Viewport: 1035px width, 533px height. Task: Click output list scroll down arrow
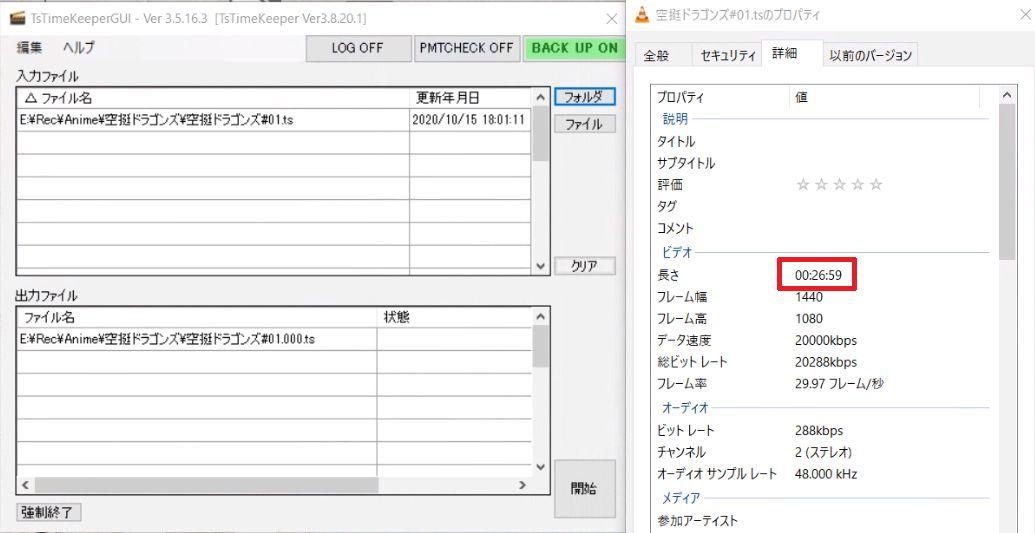(541, 467)
